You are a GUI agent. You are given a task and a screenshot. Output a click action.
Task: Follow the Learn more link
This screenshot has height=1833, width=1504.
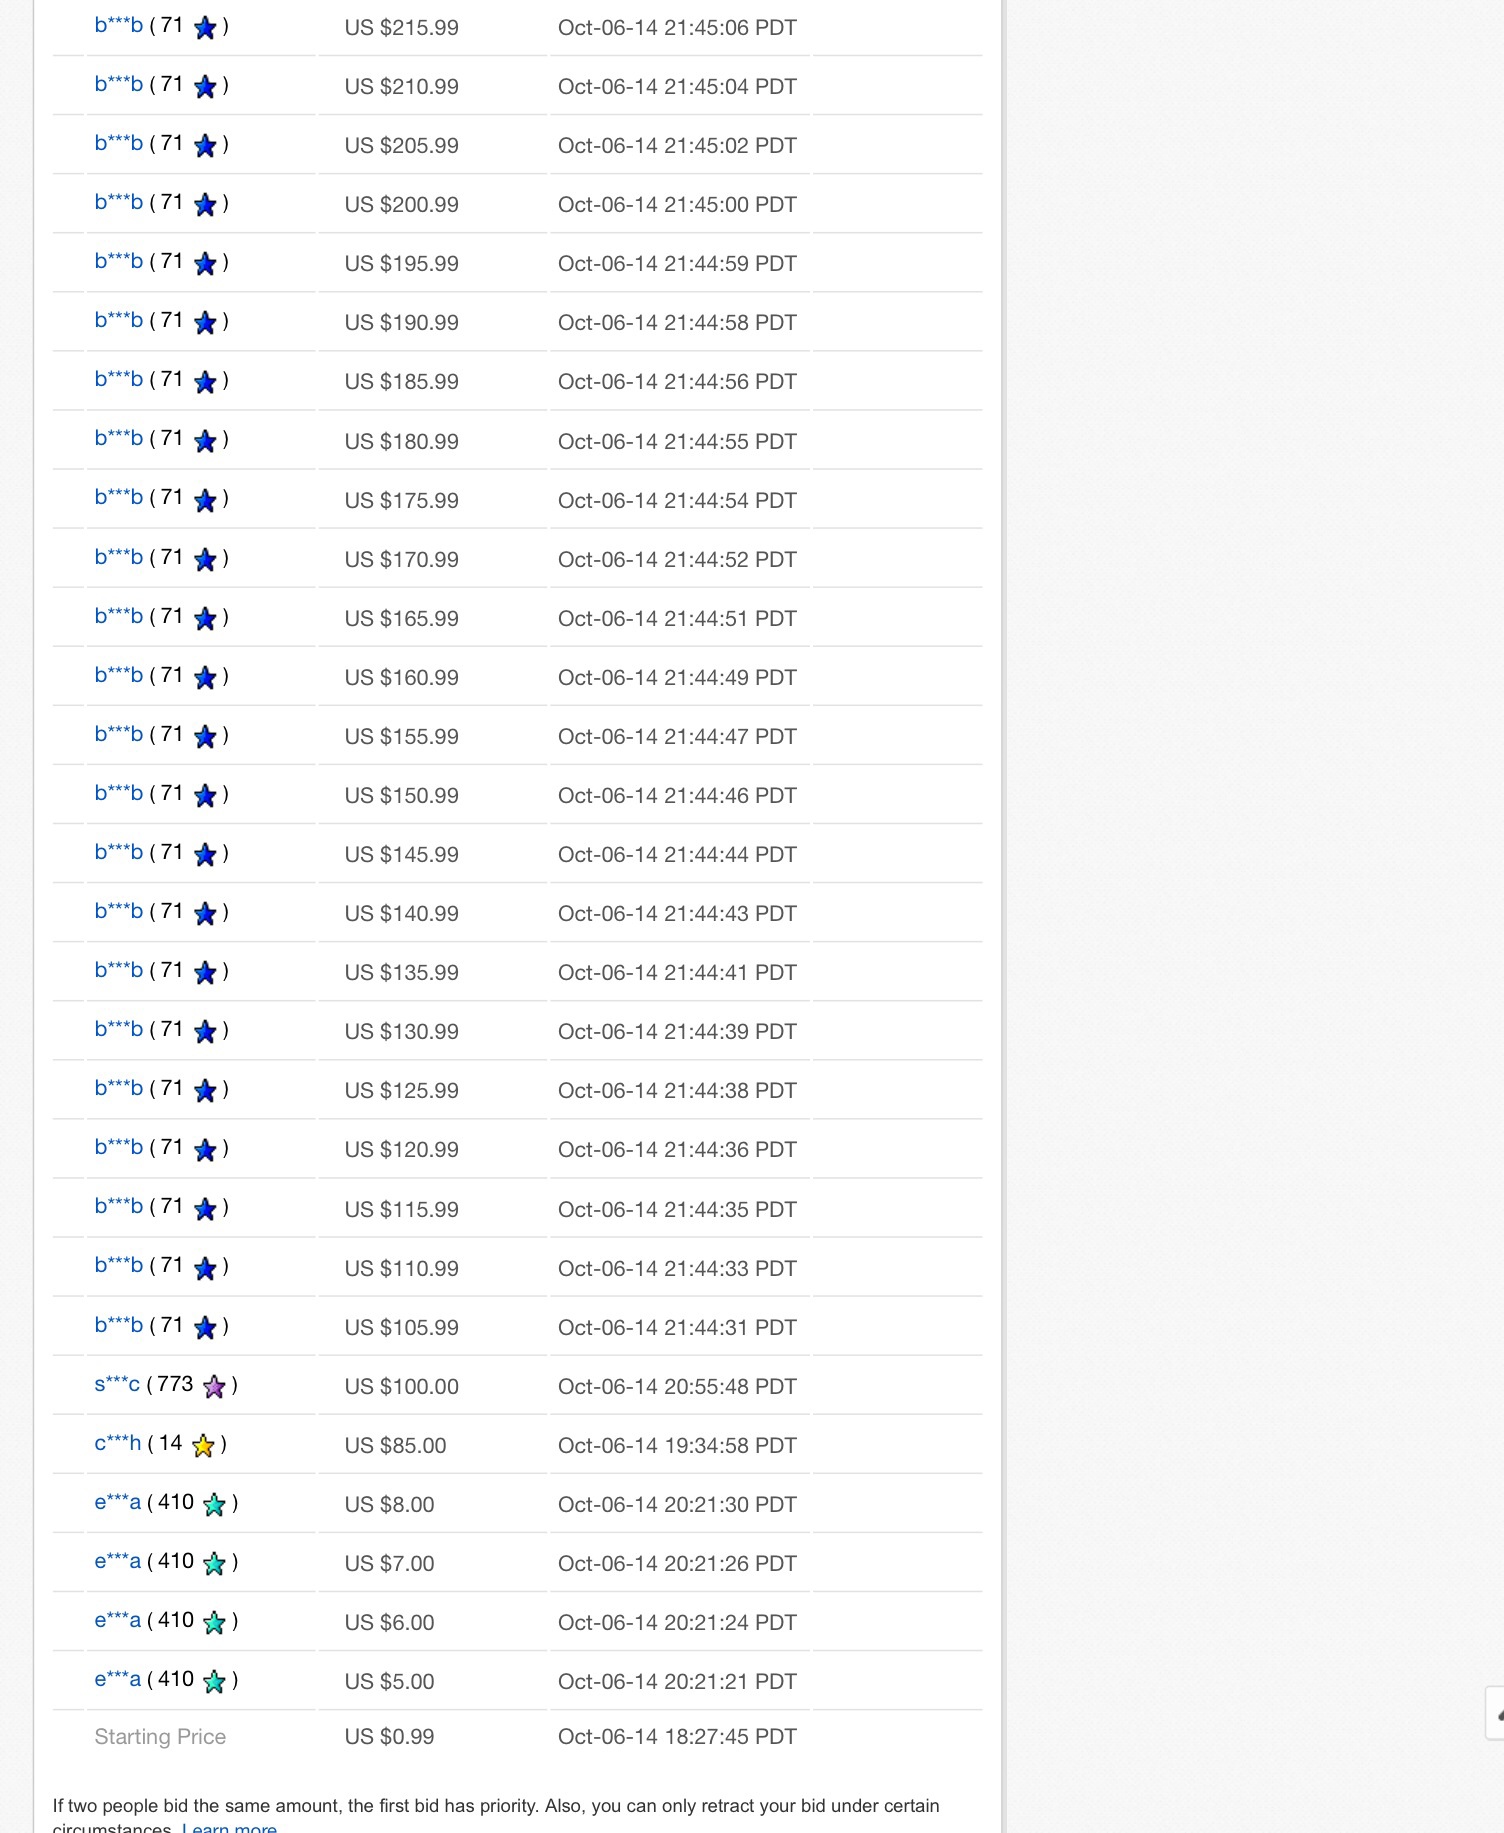tap(229, 1826)
